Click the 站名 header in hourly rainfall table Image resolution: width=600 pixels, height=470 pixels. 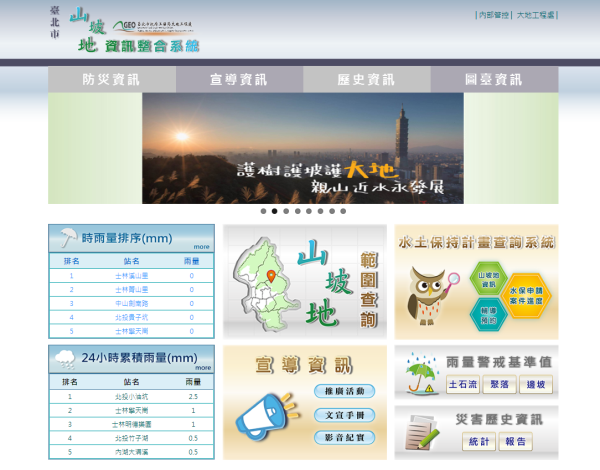point(132,261)
